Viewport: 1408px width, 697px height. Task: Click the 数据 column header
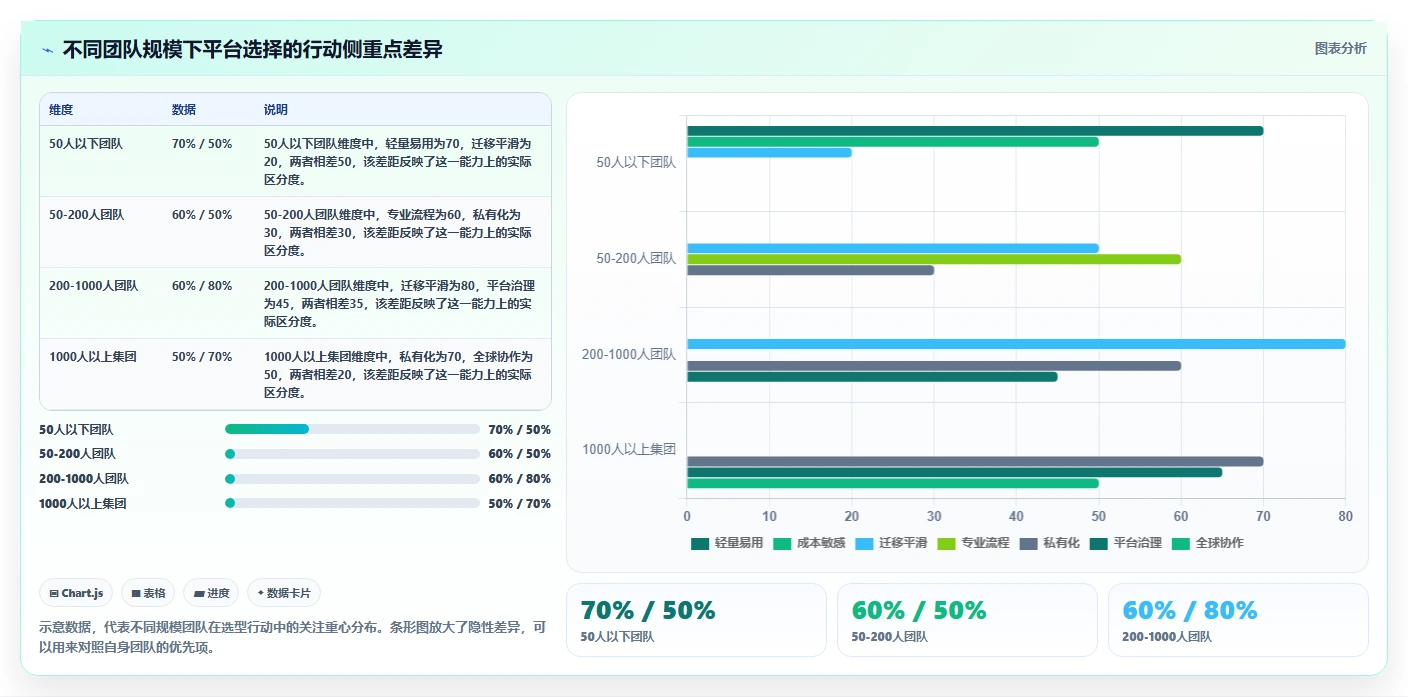pyautogui.click(x=184, y=109)
